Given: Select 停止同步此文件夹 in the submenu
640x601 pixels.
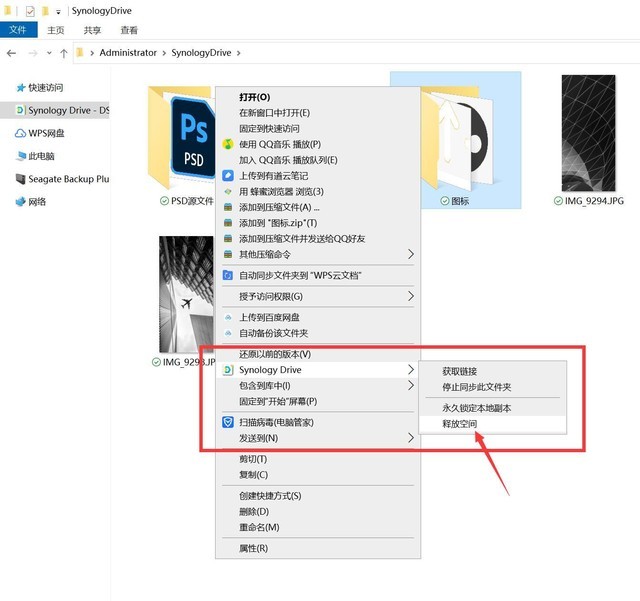Looking at the screenshot, I should [493, 387].
